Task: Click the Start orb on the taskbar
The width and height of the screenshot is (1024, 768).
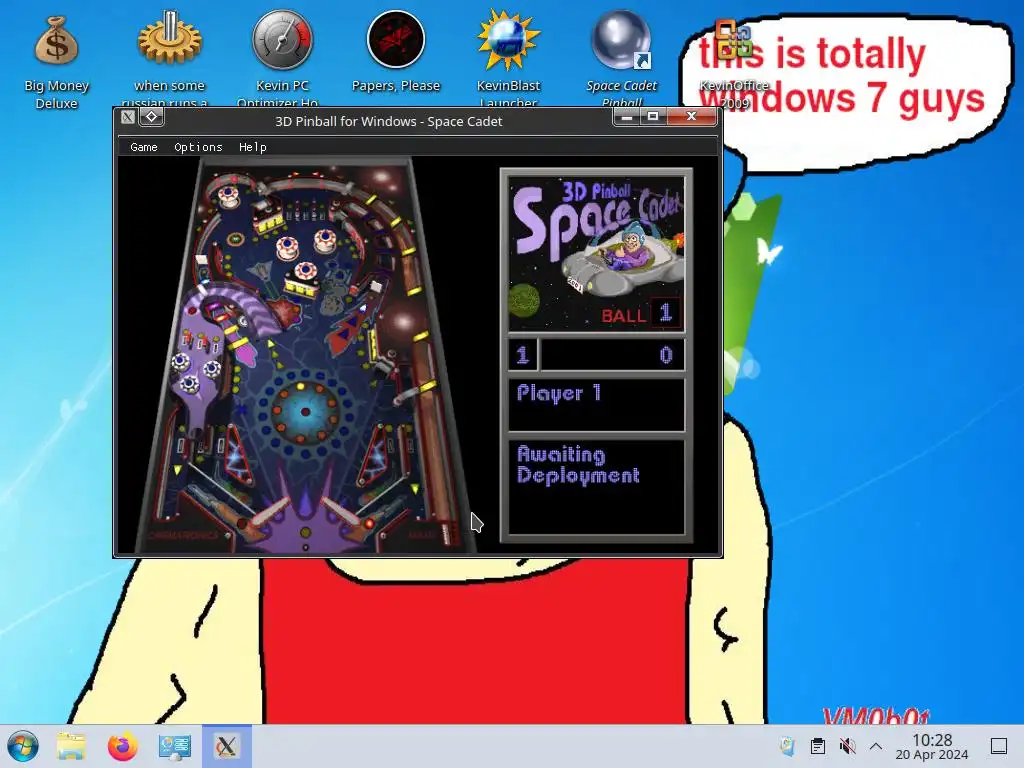Action: click(23, 746)
